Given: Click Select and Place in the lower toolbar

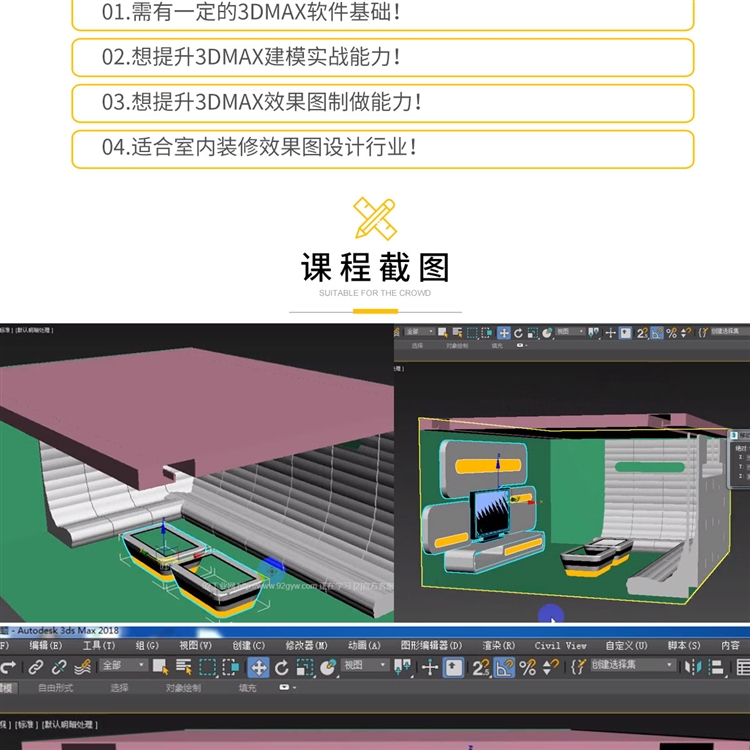Looking at the screenshot, I should point(328,667).
